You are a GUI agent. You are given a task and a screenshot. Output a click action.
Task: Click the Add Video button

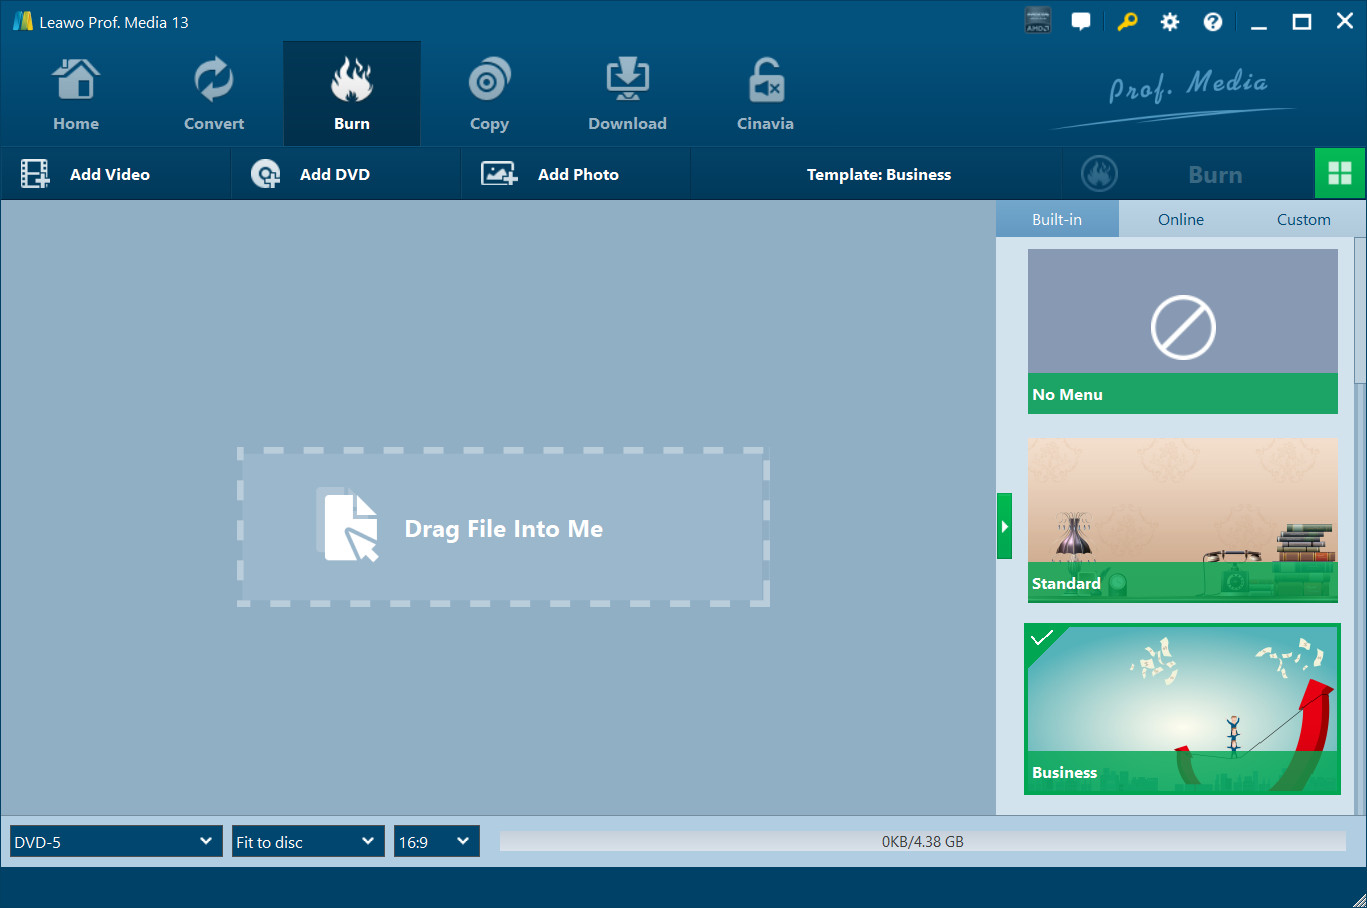87,174
